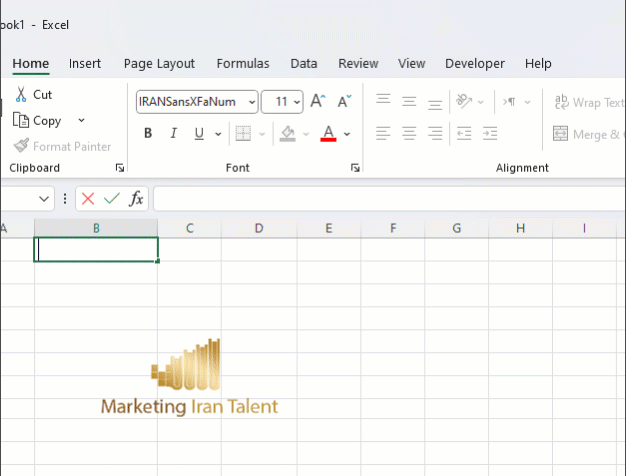Click the Cut scissors icon

[21, 95]
